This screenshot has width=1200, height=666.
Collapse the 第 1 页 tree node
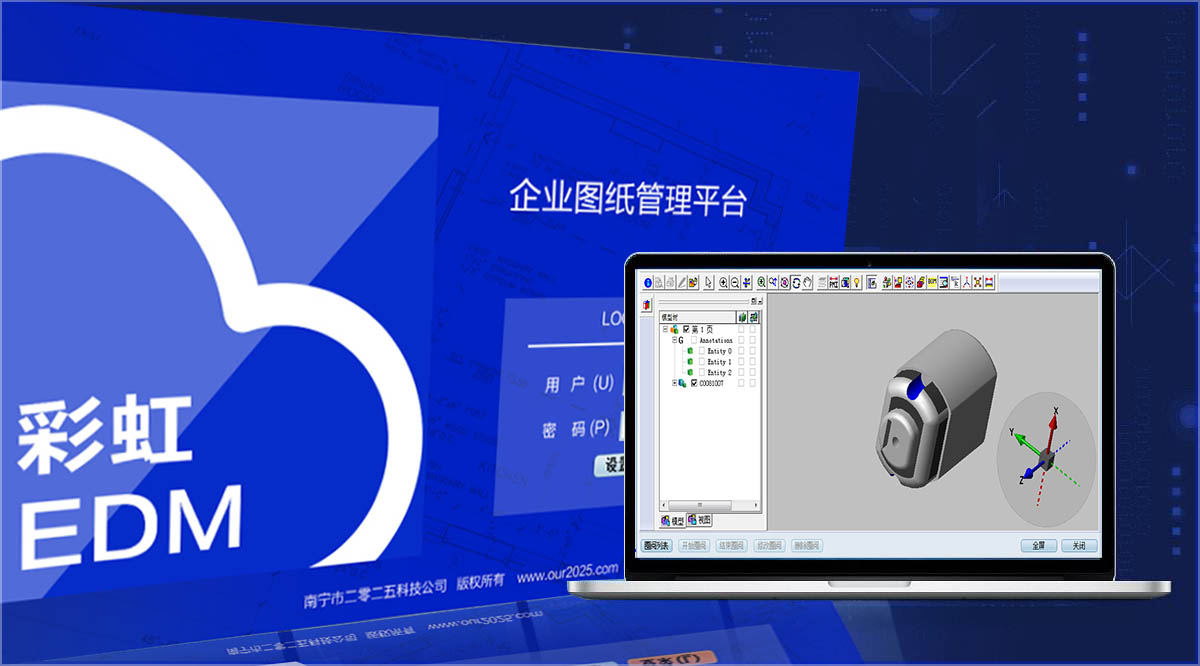pos(665,329)
